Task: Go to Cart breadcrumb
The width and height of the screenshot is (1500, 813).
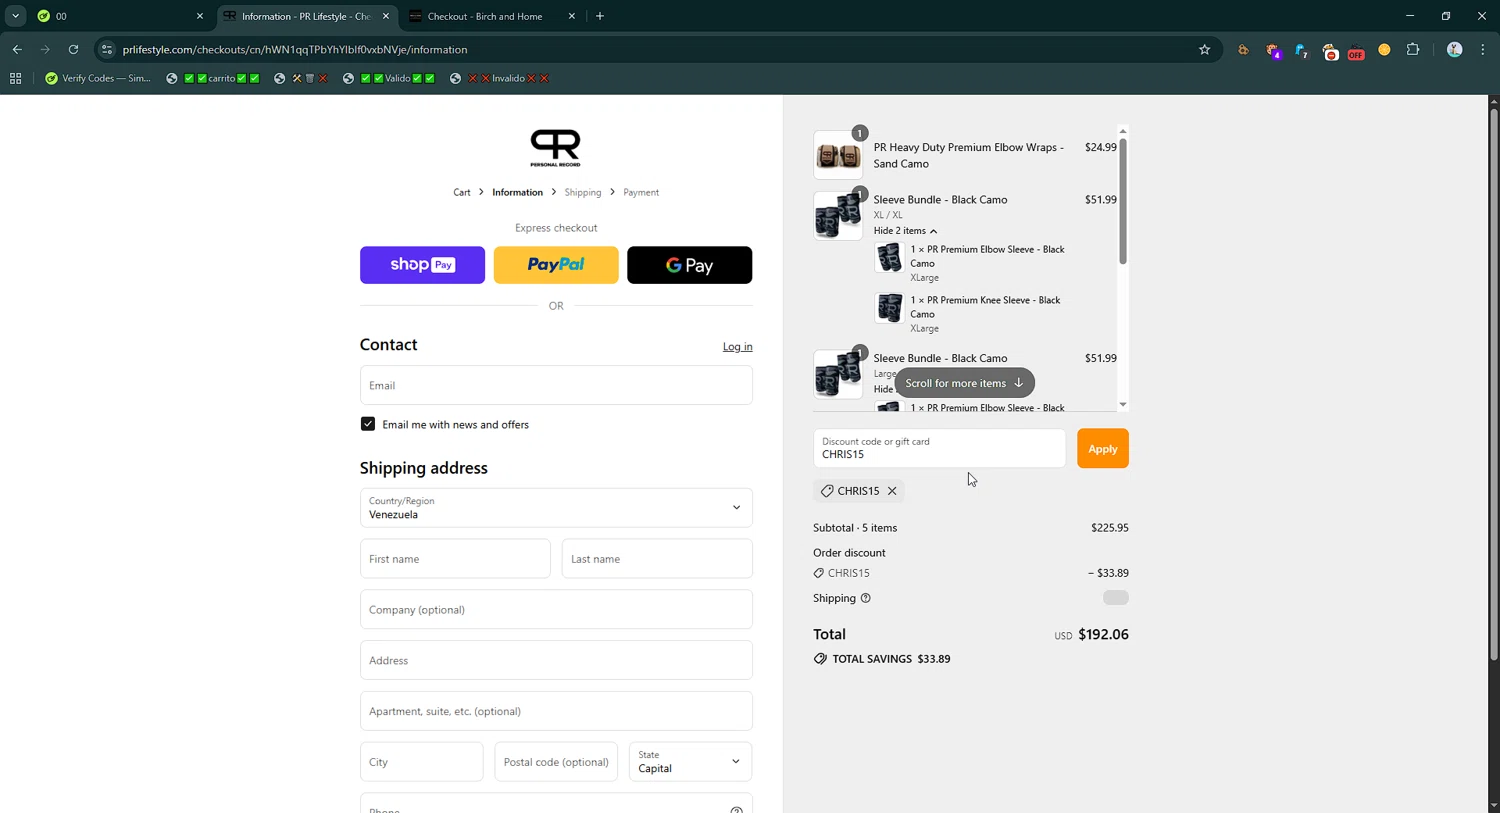Action: [x=462, y=192]
